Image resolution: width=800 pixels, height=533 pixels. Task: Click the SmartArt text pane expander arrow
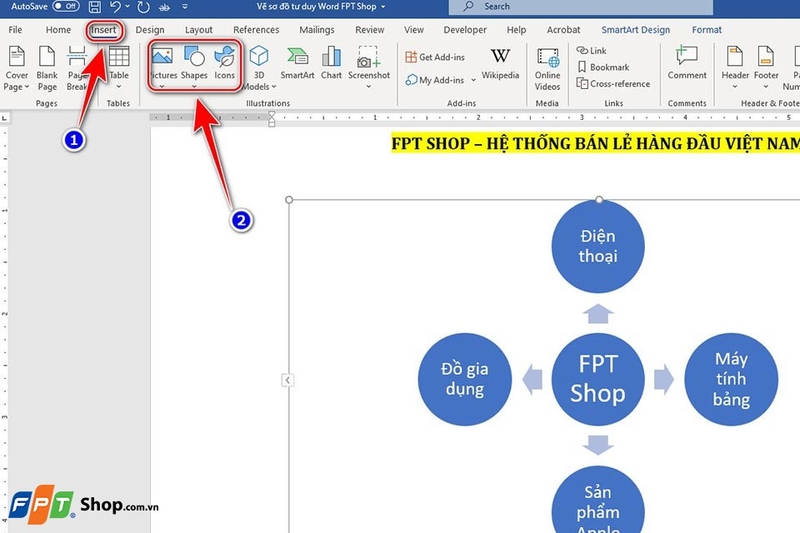[x=288, y=380]
